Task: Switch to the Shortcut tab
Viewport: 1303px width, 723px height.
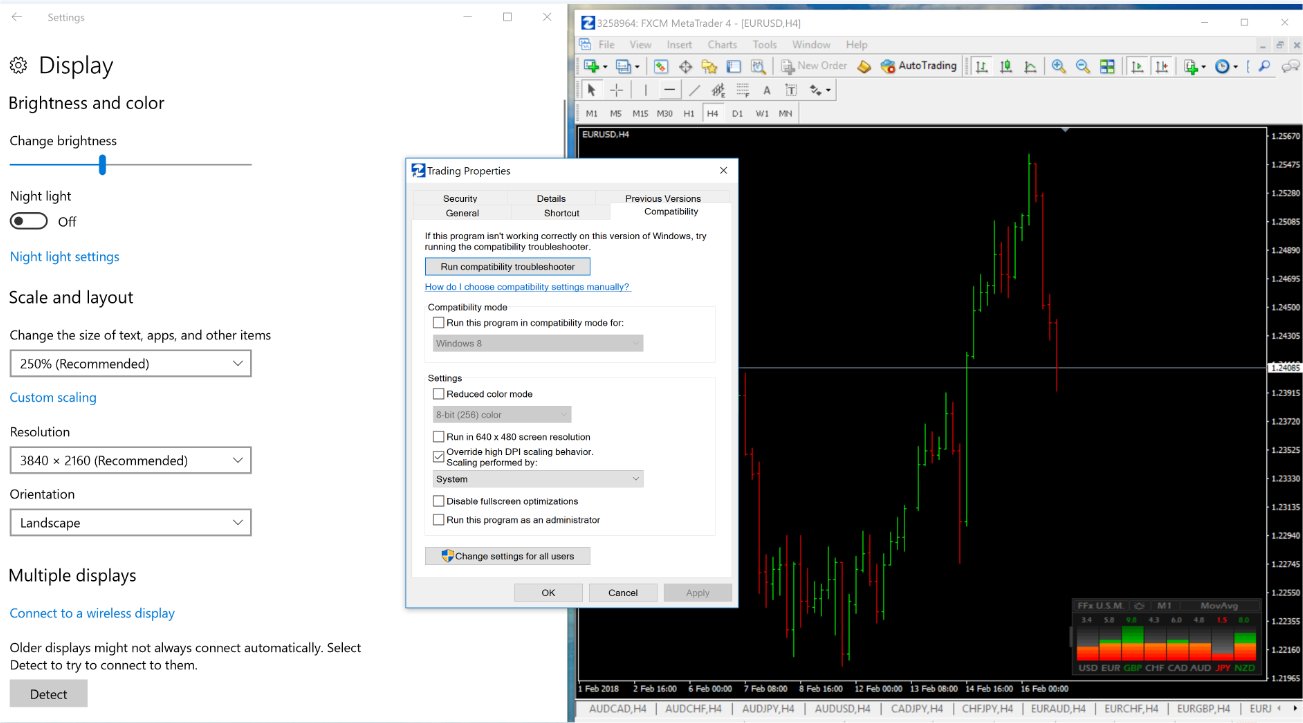Action: (x=562, y=213)
